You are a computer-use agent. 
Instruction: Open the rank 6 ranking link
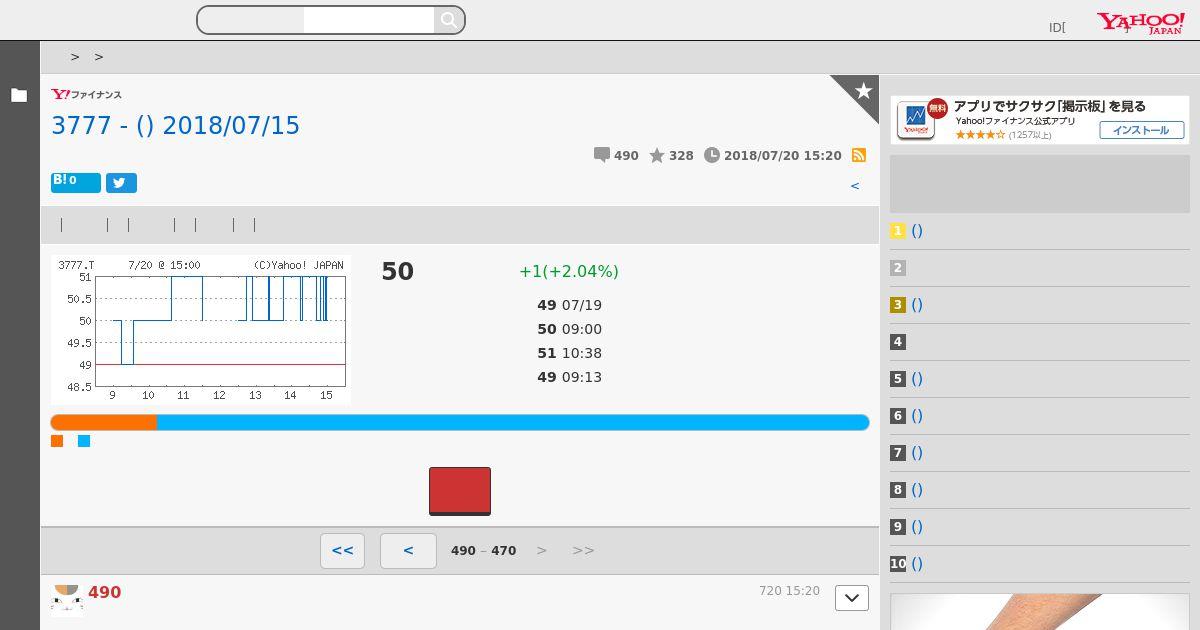[x=917, y=416]
